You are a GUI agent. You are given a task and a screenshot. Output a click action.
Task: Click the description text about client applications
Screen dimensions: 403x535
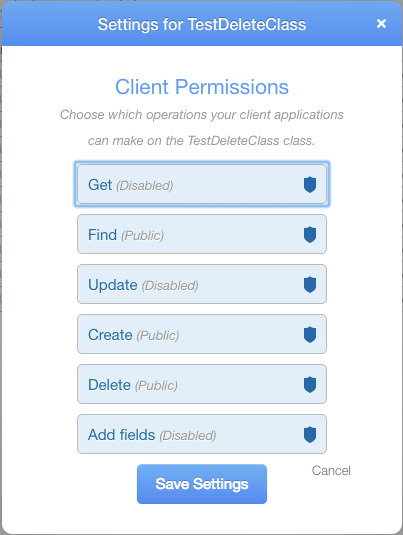(x=202, y=128)
